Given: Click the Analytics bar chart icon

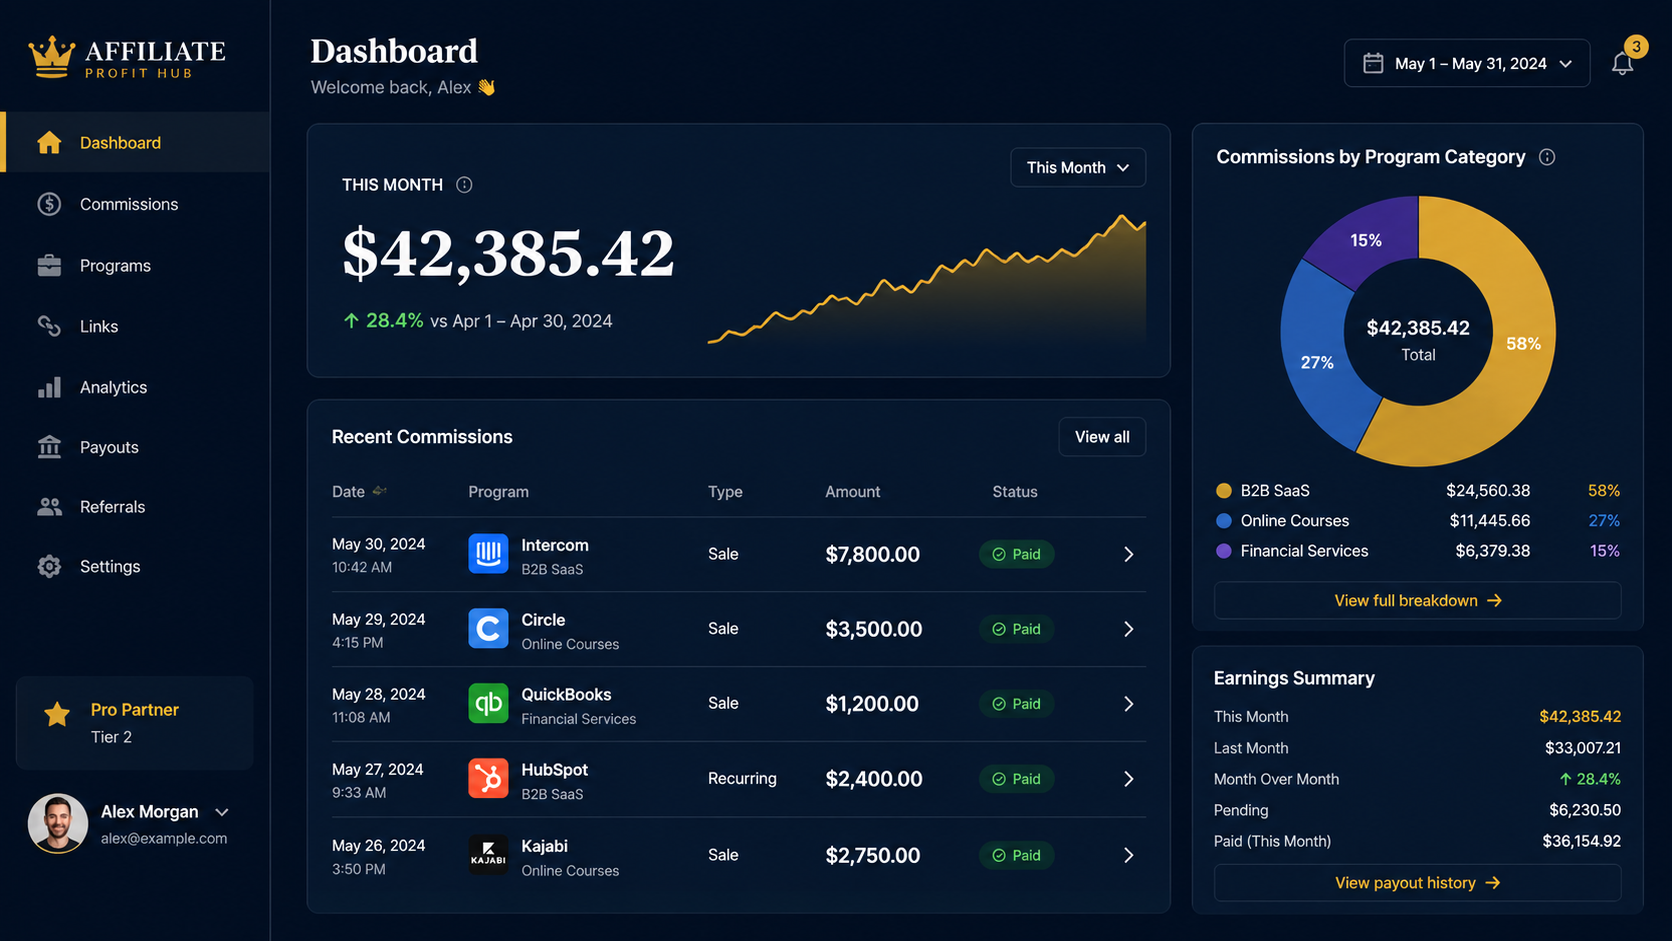Looking at the screenshot, I should tap(49, 387).
